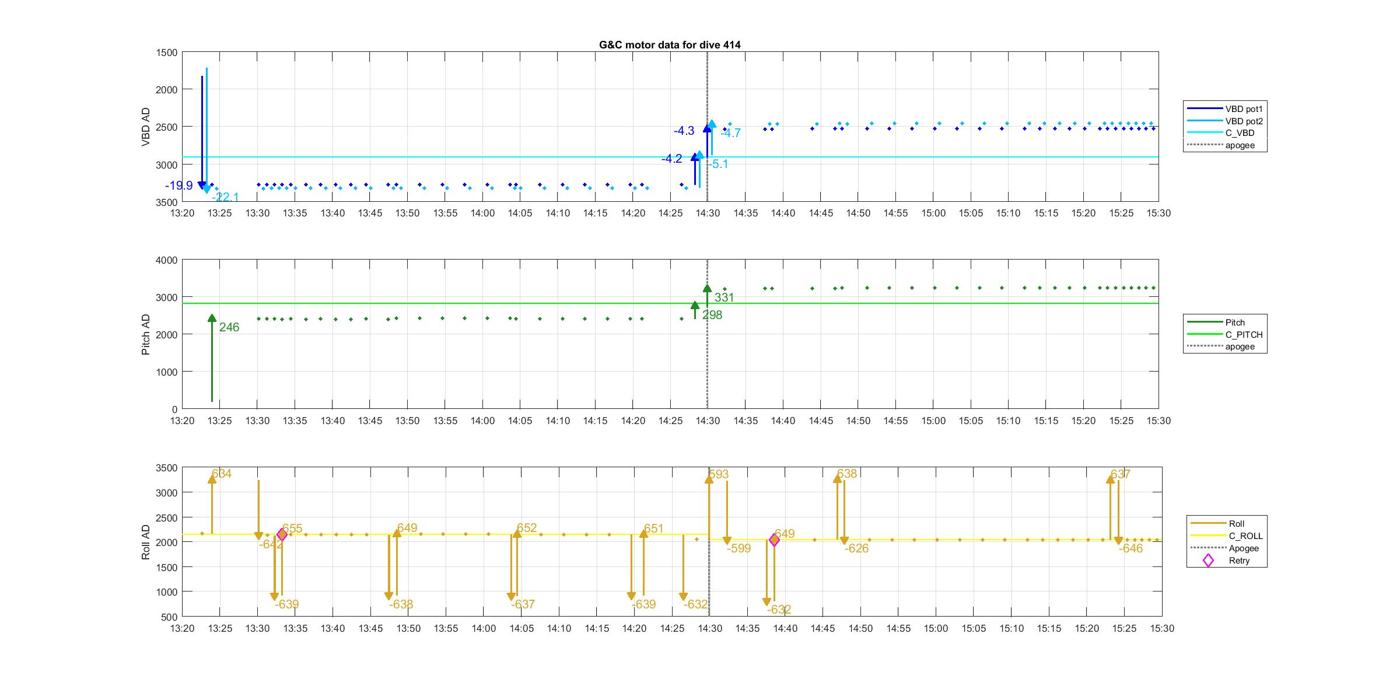Viewport: 1400px width, 693px height.
Task: Click the title "G&C motor data for dive 414"
Action: (x=670, y=45)
